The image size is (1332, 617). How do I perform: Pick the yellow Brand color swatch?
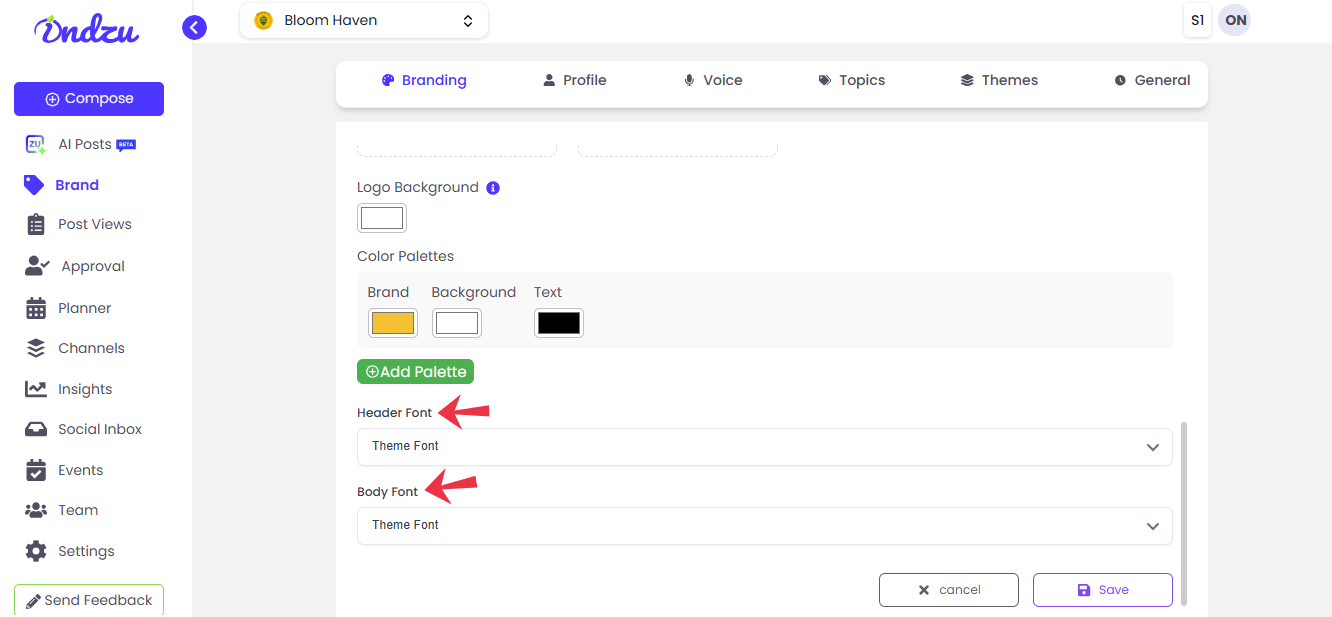coord(392,323)
